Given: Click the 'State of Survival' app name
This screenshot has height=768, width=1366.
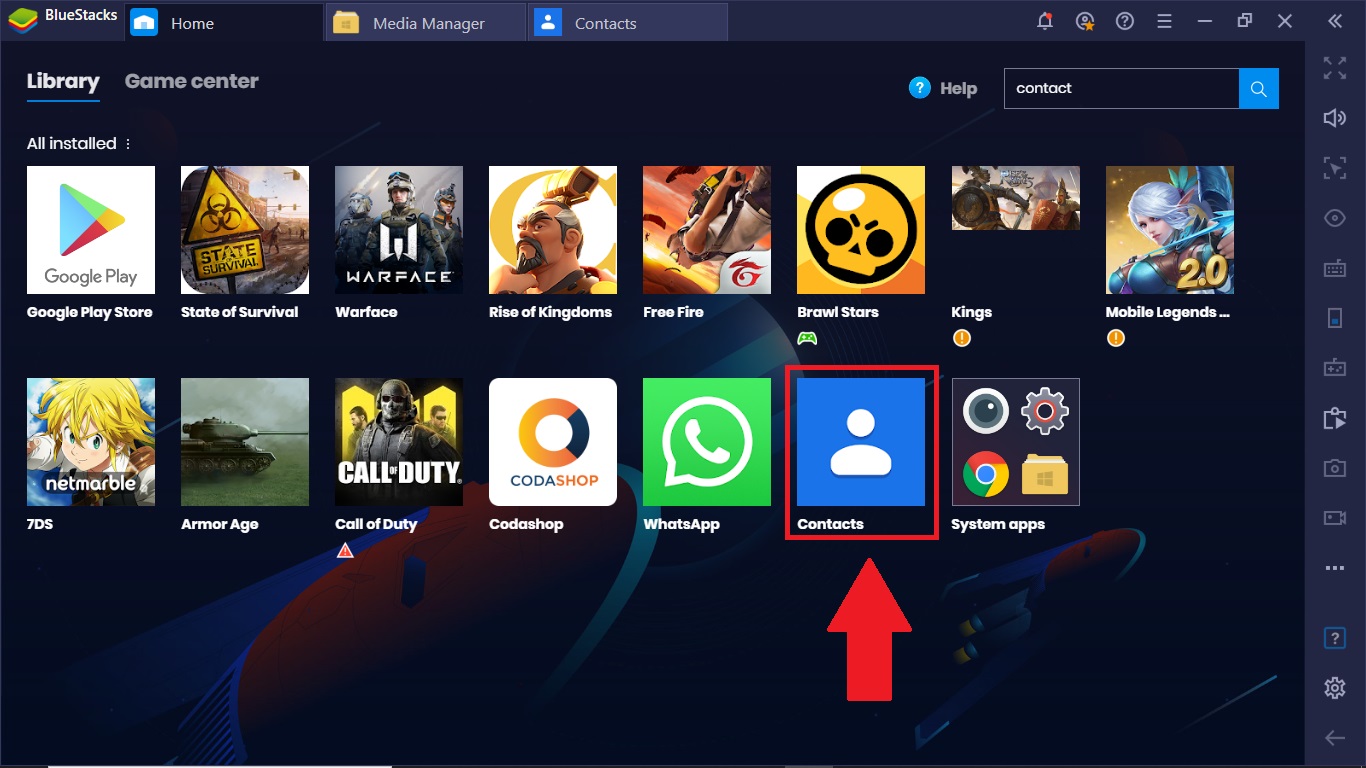Looking at the screenshot, I should [x=239, y=312].
